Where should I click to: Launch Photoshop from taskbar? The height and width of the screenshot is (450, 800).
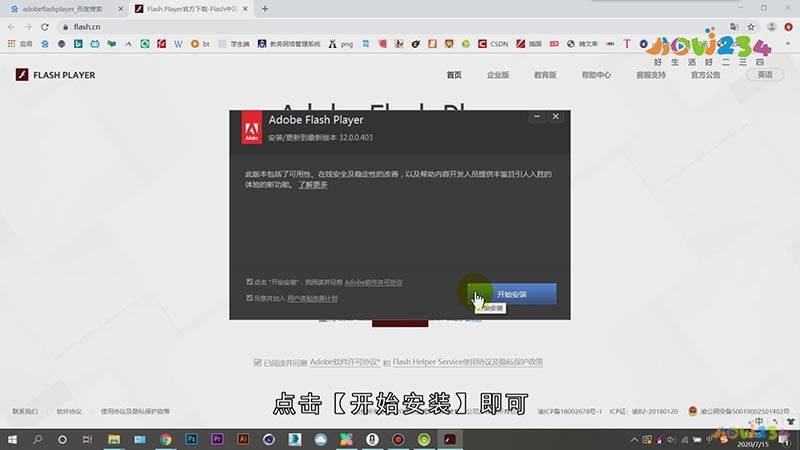point(191,439)
